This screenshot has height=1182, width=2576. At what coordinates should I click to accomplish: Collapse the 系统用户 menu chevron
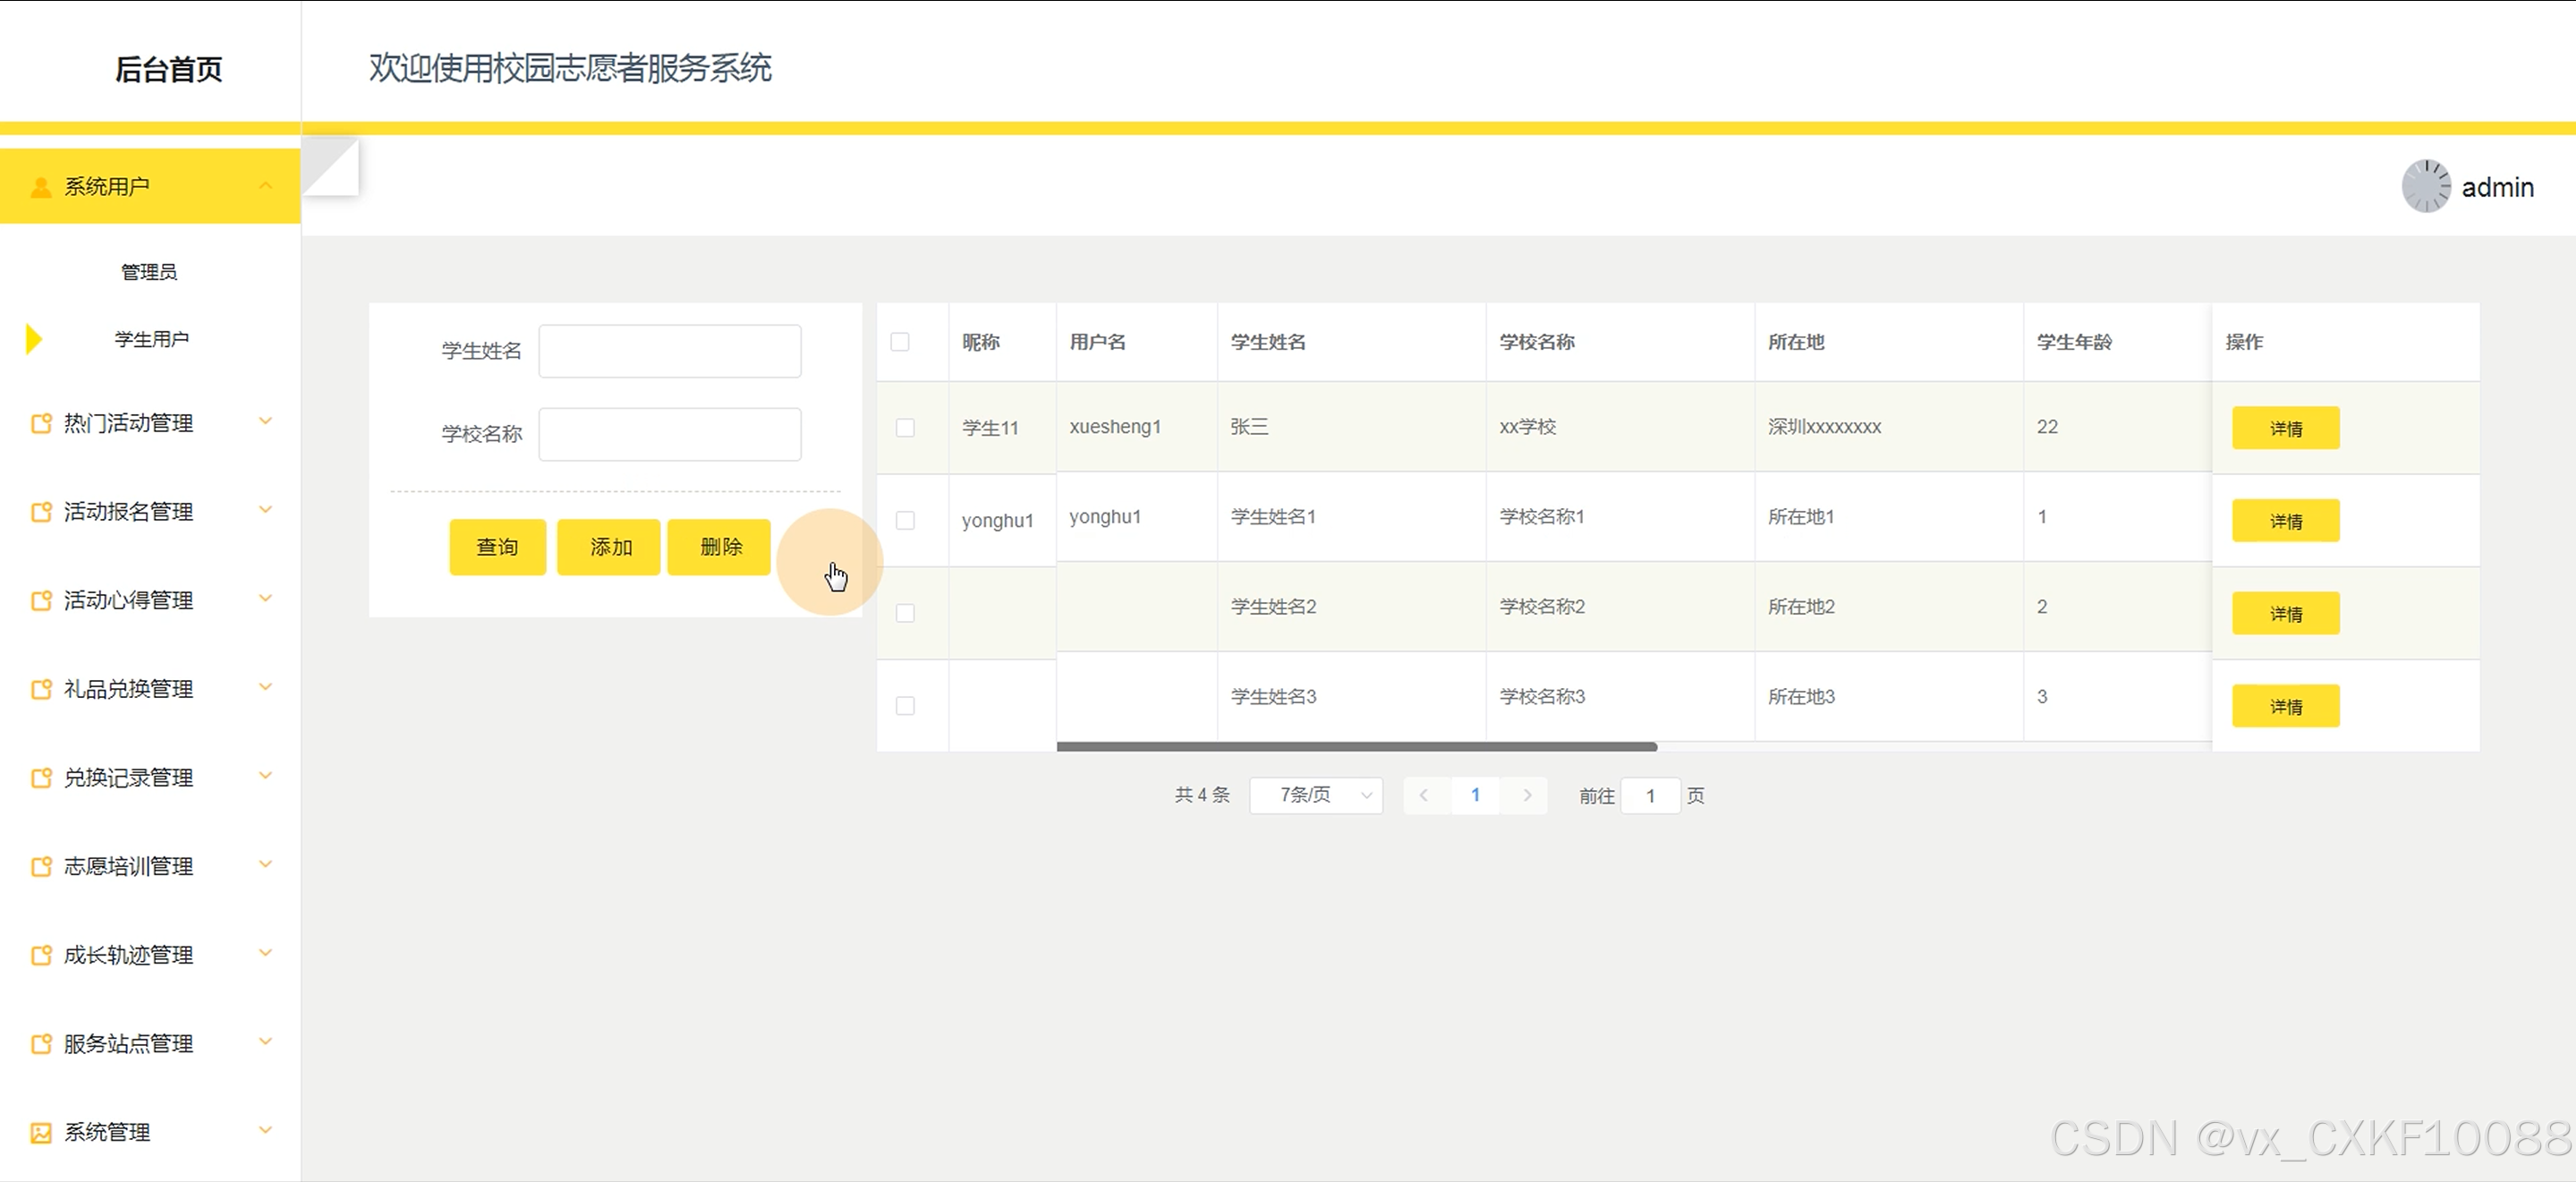[265, 186]
